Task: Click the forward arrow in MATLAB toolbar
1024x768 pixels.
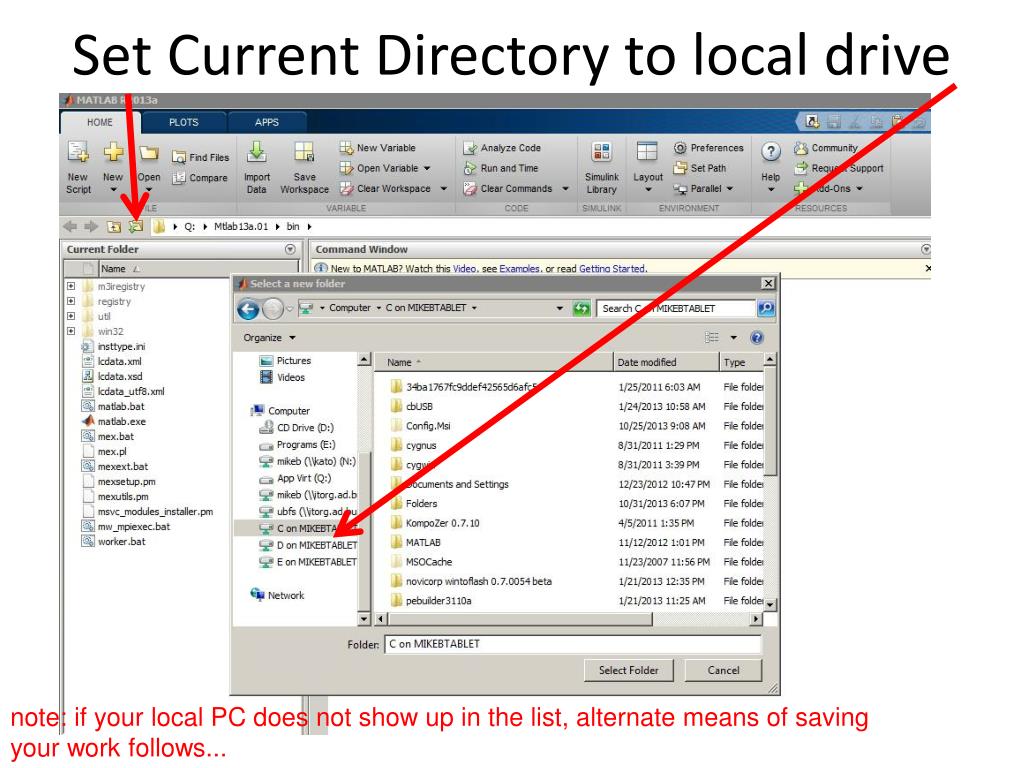Action: (91, 227)
